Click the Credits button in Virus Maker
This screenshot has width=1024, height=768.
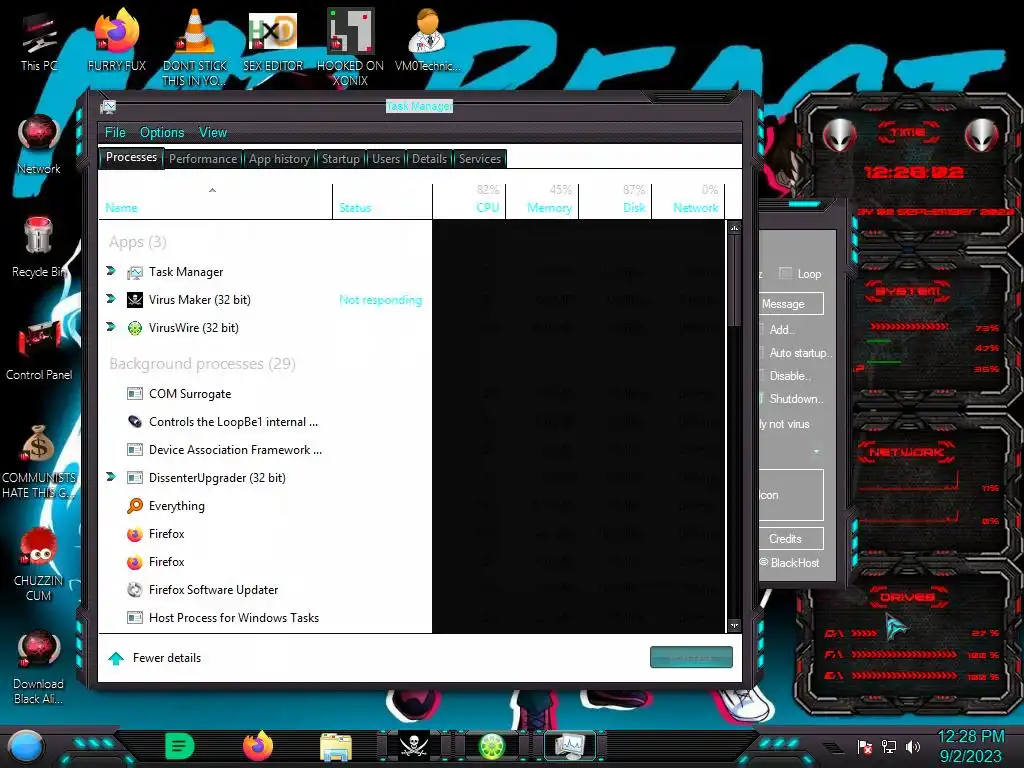pos(791,539)
